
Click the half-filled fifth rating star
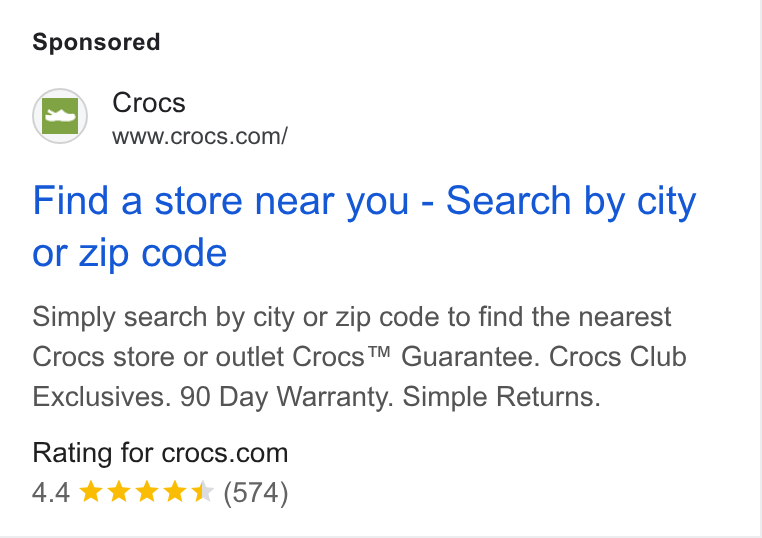pyautogui.click(x=203, y=491)
